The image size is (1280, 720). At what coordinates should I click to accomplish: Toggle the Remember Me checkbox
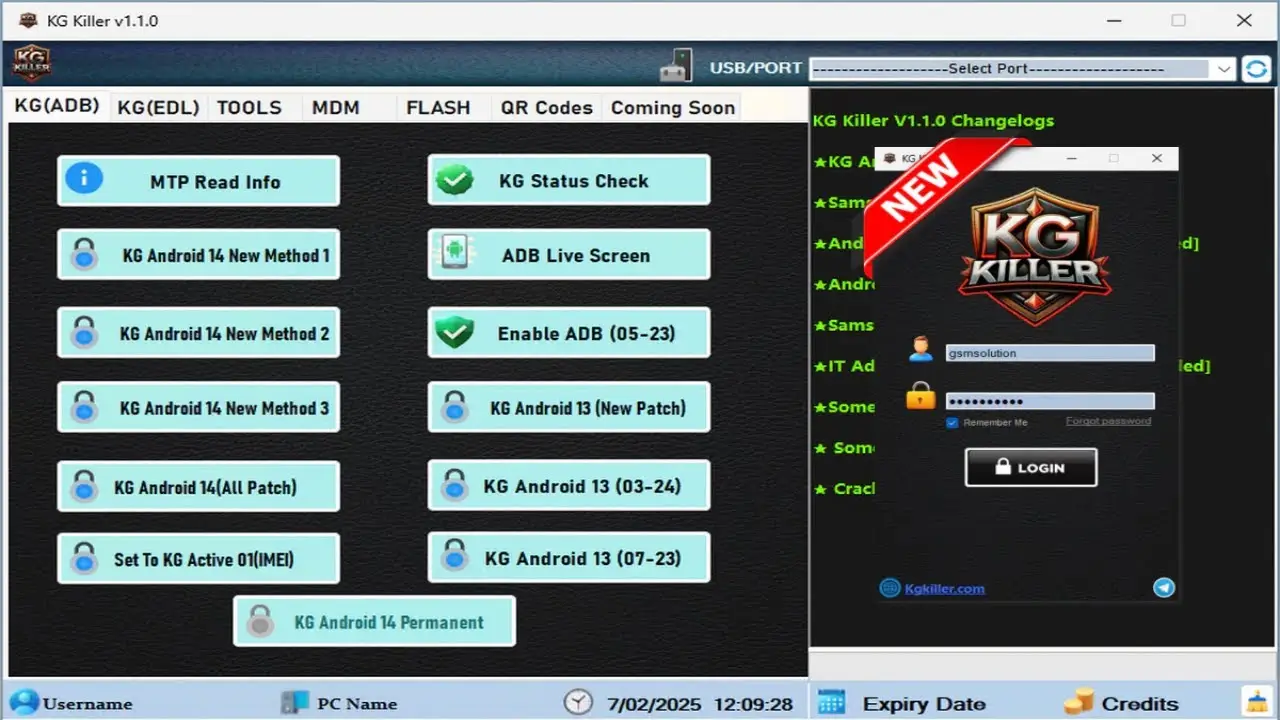pyautogui.click(x=952, y=423)
